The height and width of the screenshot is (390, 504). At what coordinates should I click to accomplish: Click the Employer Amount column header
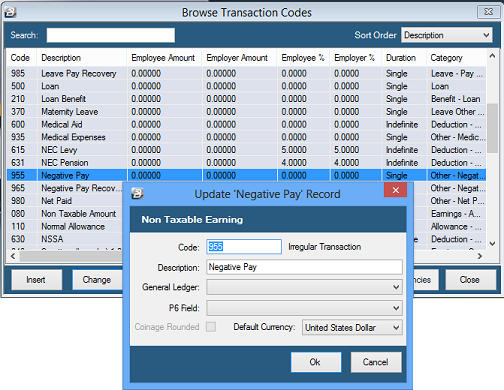239,58
